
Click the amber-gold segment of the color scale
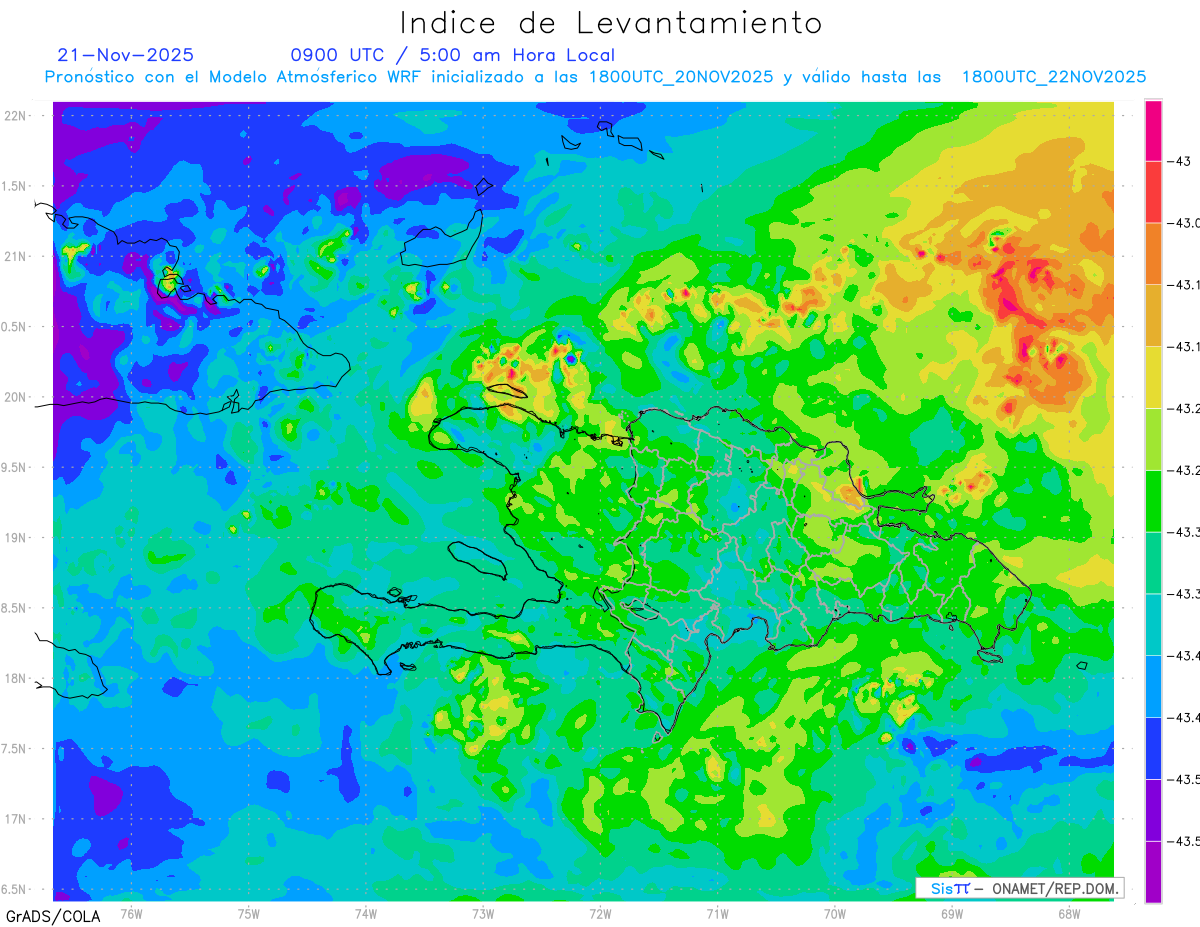point(1153,316)
